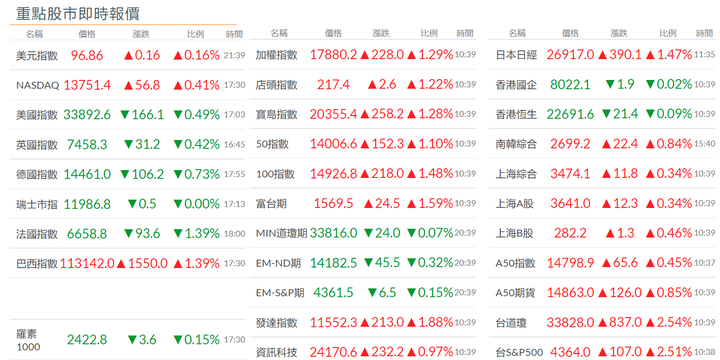Click the 巴西指數 name
The image size is (720, 360).
(37, 264)
